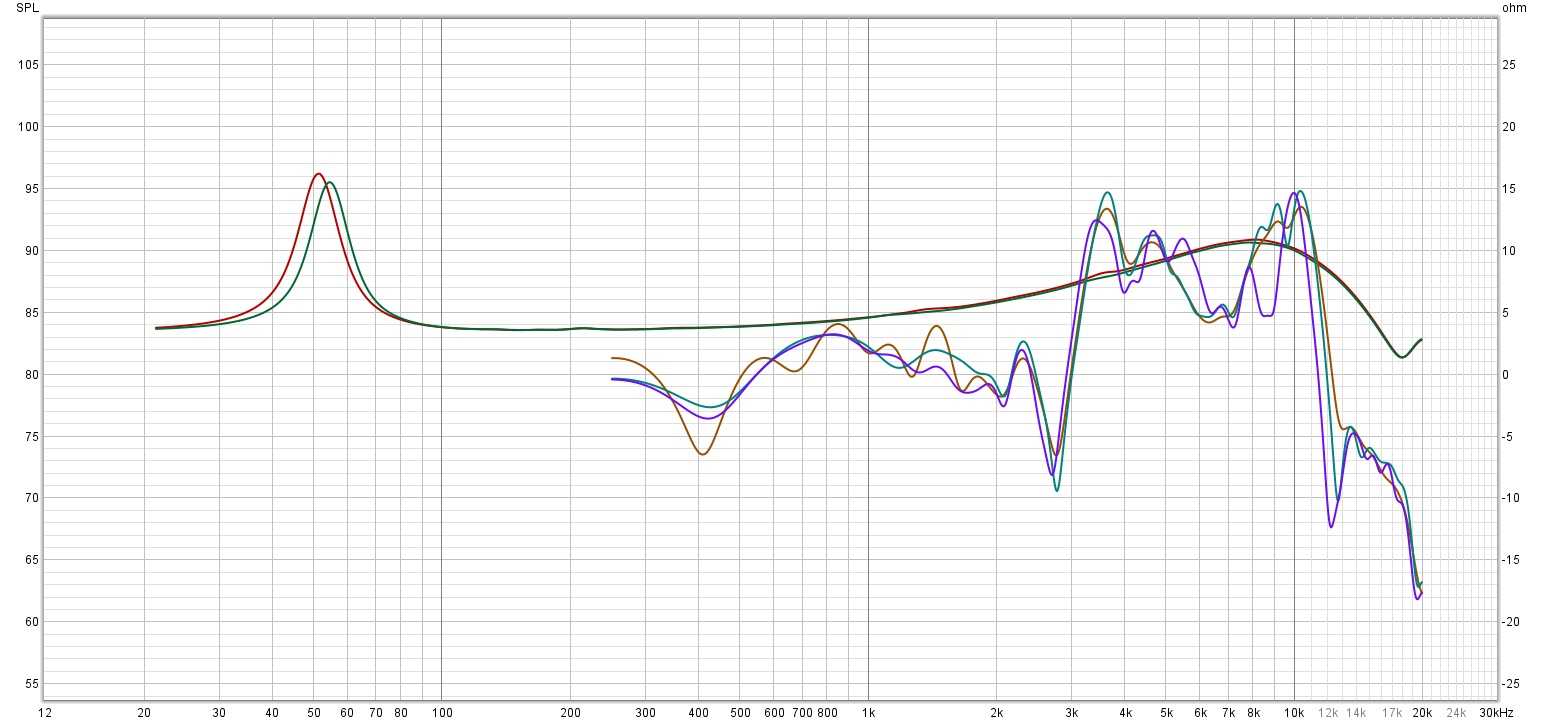This screenshot has width=1554, height=724.
Task: Click the -15 ohm tick label
Action: tap(1512, 560)
